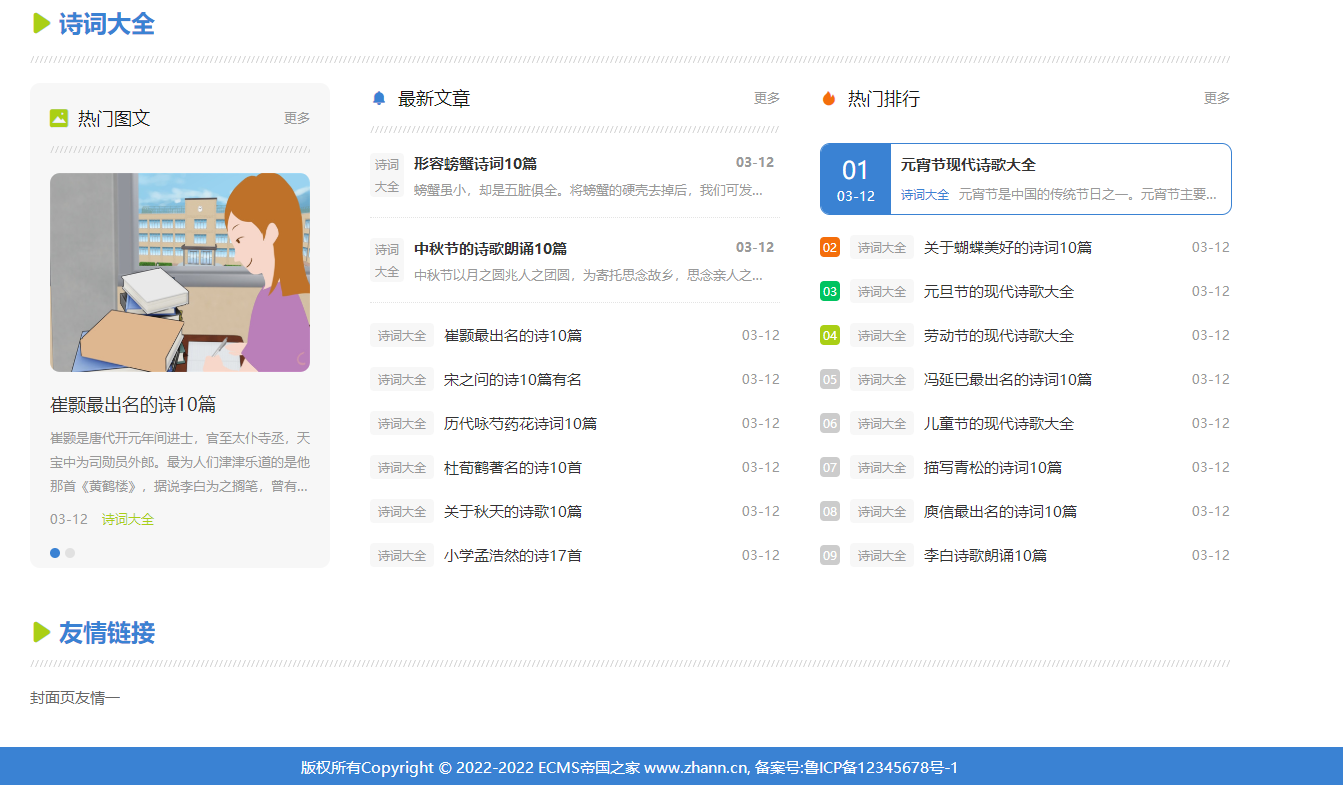Image resolution: width=1343 pixels, height=785 pixels.
Task: Click the green arrow before 诗词大全 heading
Action: pyautogui.click(x=39, y=23)
